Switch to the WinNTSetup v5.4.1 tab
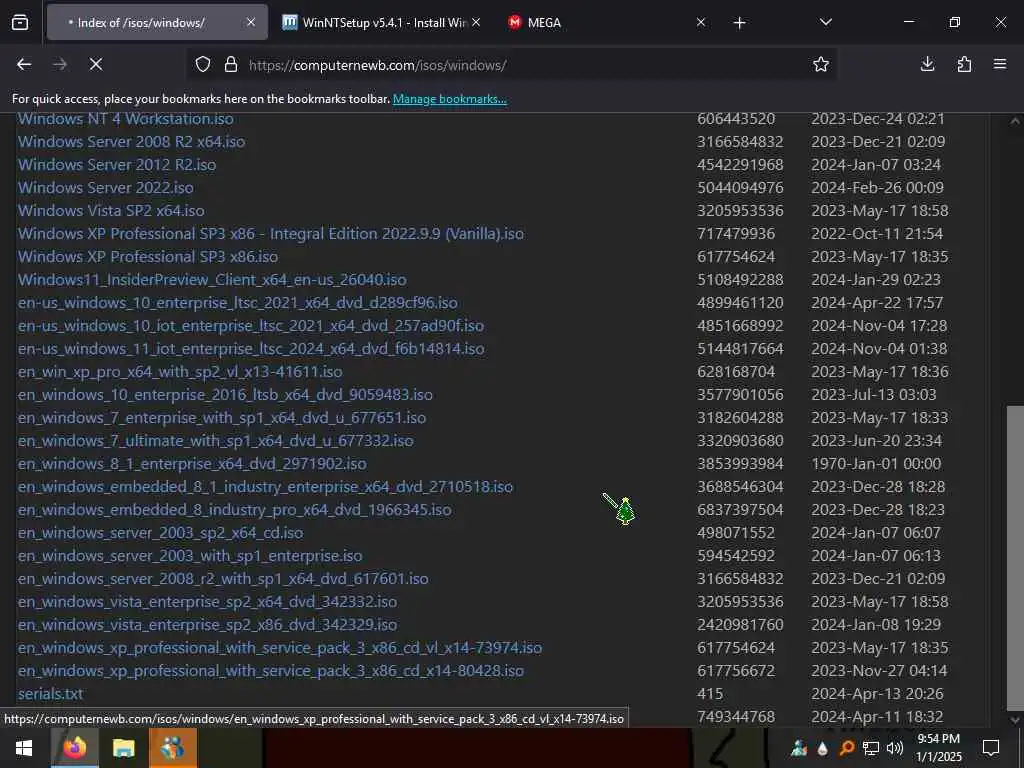Viewport: 1024px width, 768px height. point(382,22)
